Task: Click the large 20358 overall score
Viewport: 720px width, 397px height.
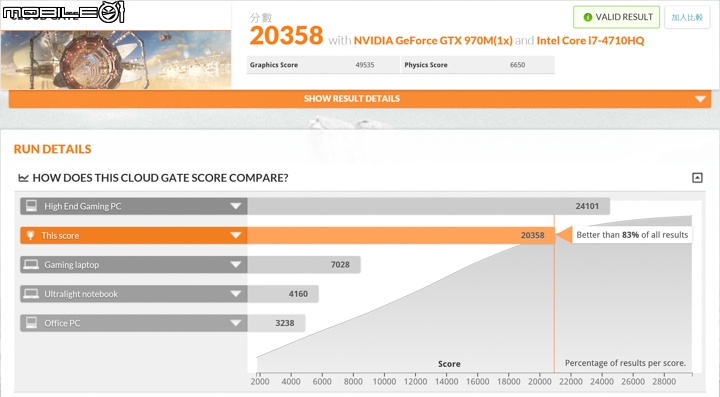Action: 287,36
